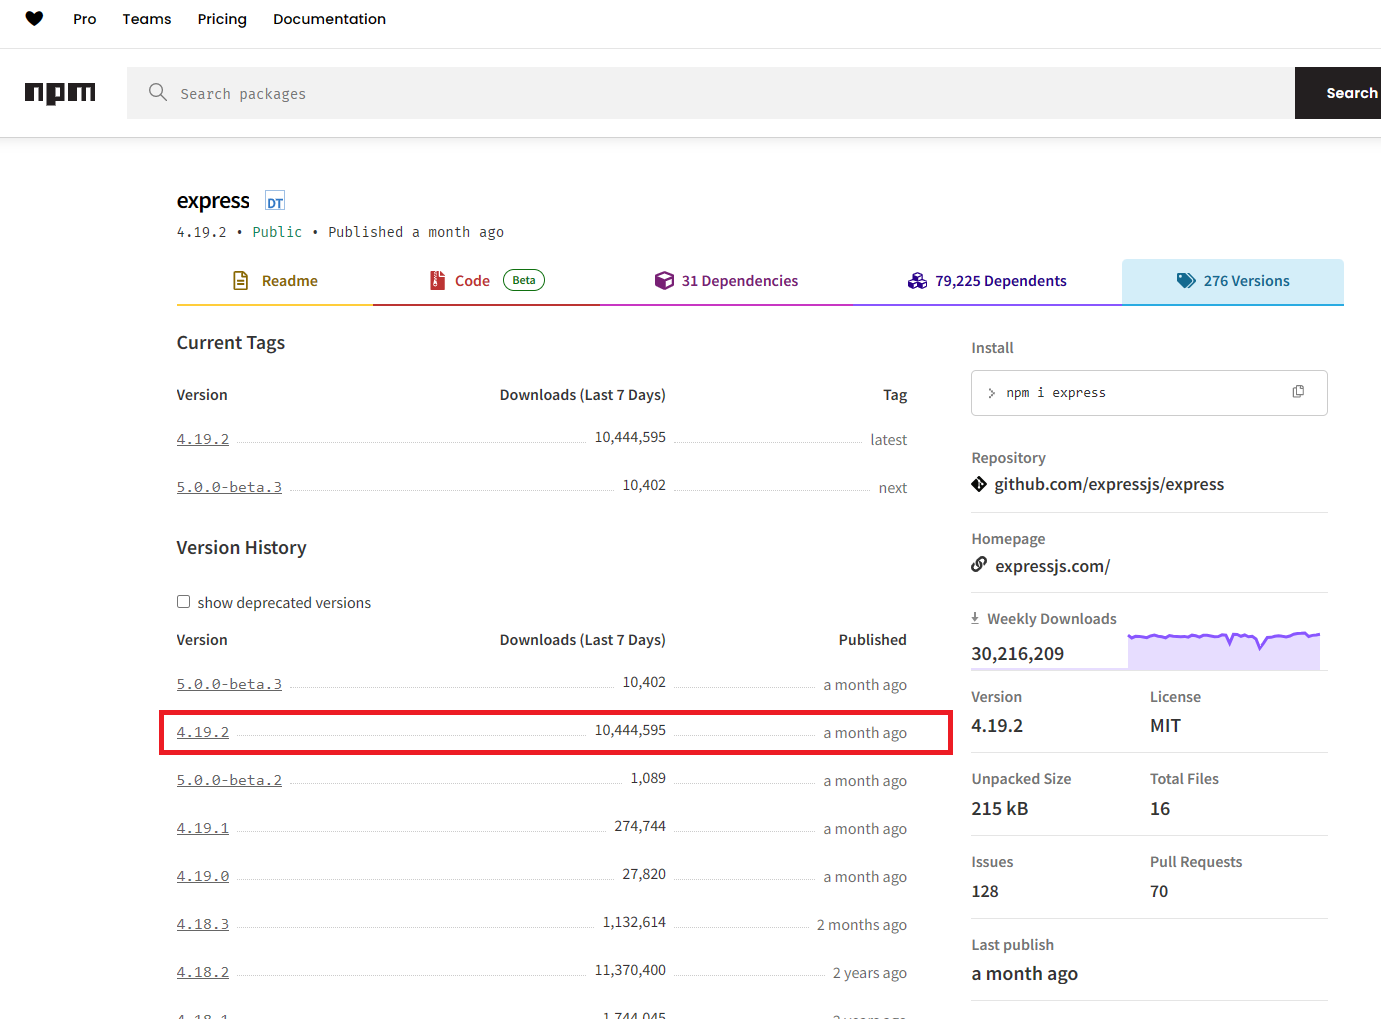The height and width of the screenshot is (1019, 1381).
Task: Click the DT TypeScript declarations badge
Action: (x=275, y=201)
